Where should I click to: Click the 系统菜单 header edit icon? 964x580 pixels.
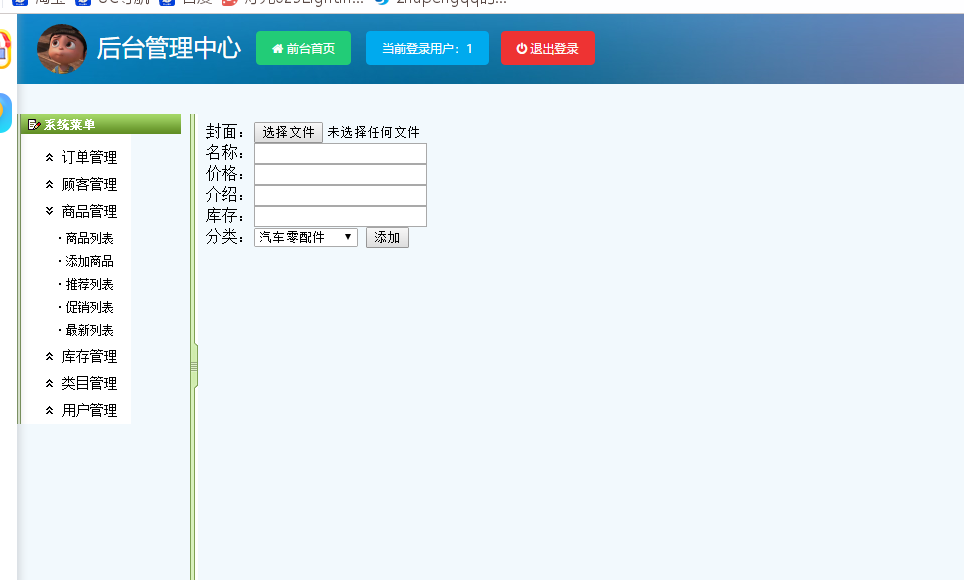[34, 125]
